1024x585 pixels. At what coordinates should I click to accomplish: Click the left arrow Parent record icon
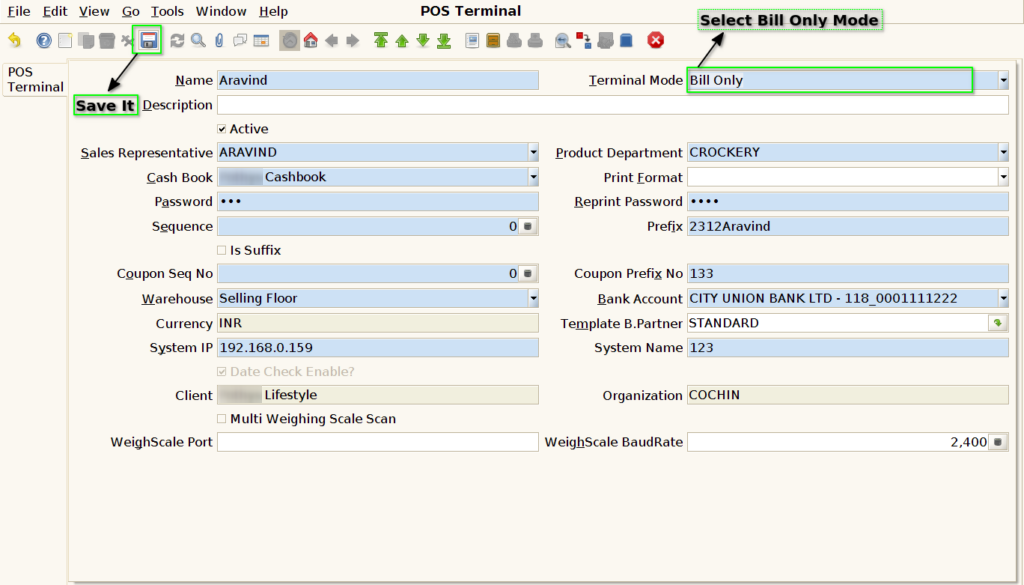click(x=332, y=40)
